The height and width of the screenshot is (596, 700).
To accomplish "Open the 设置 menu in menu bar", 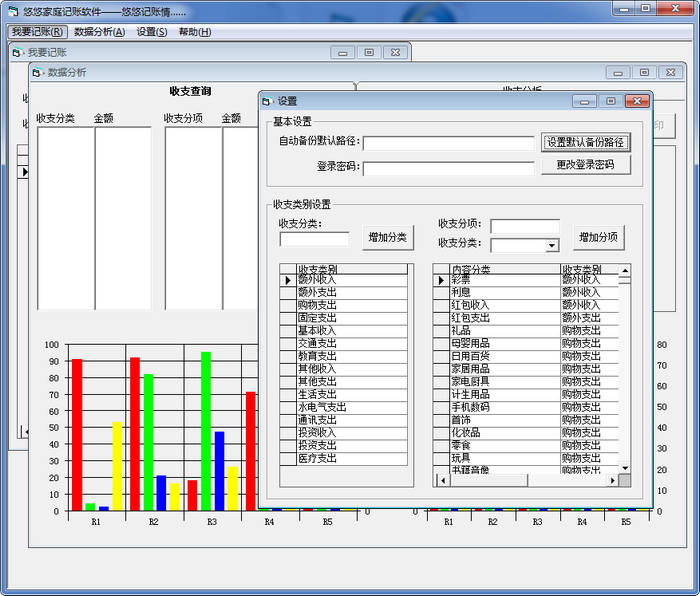I will [152, 32].
